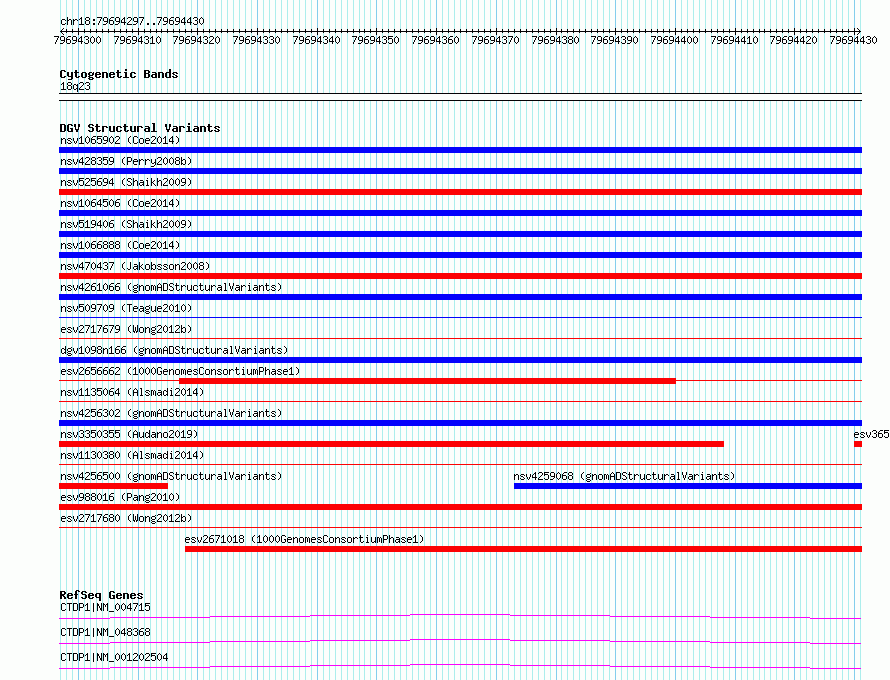The width and height of the screenshot is (890, 680).
Task: Click ruler position 79694350
Action: pyautogui.click(x=375, y=40)
